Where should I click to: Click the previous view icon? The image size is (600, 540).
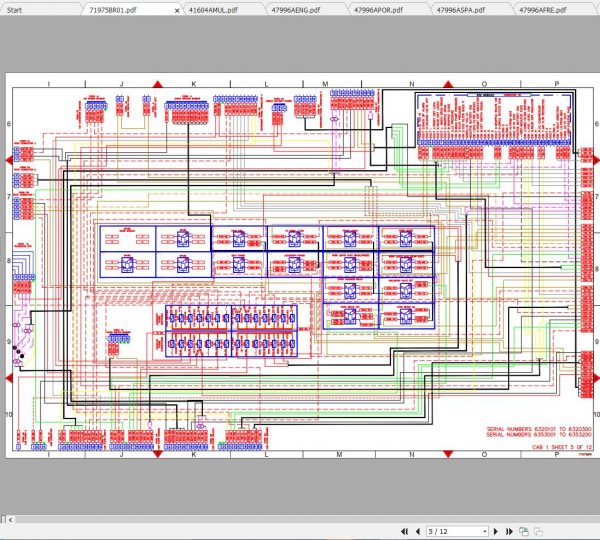click(x=524, y=530)
